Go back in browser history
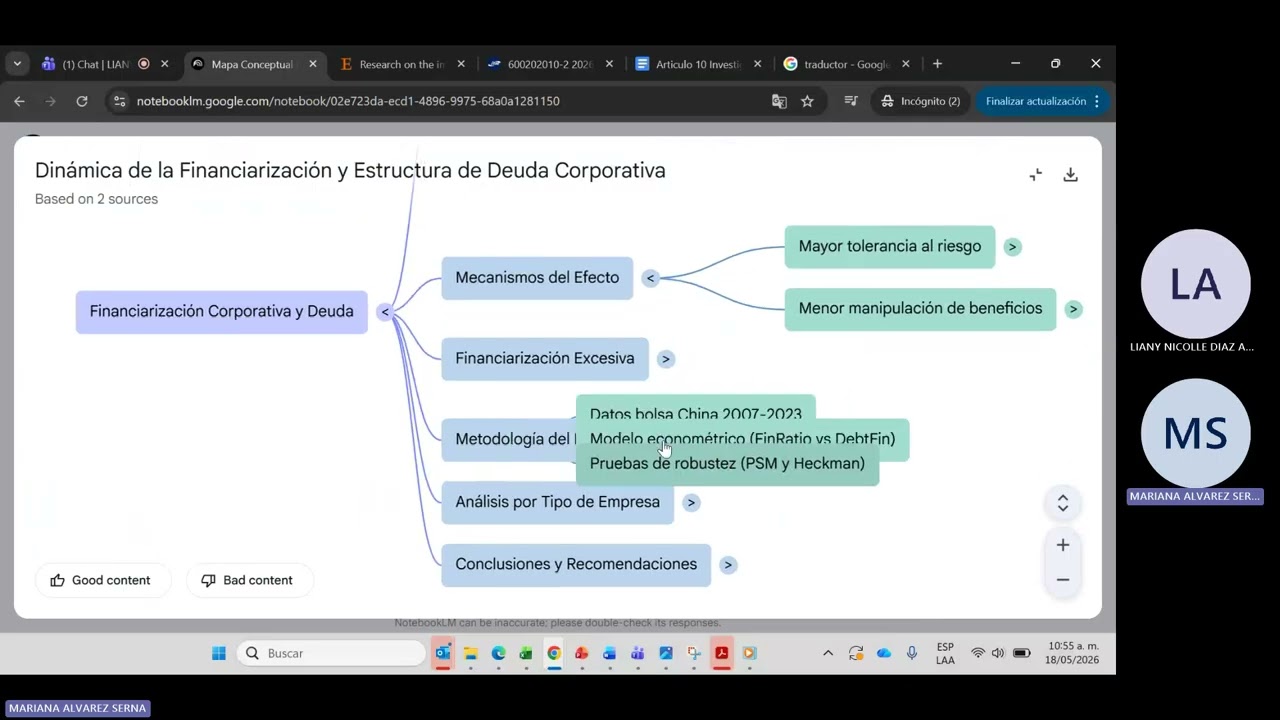 point(19,101)
